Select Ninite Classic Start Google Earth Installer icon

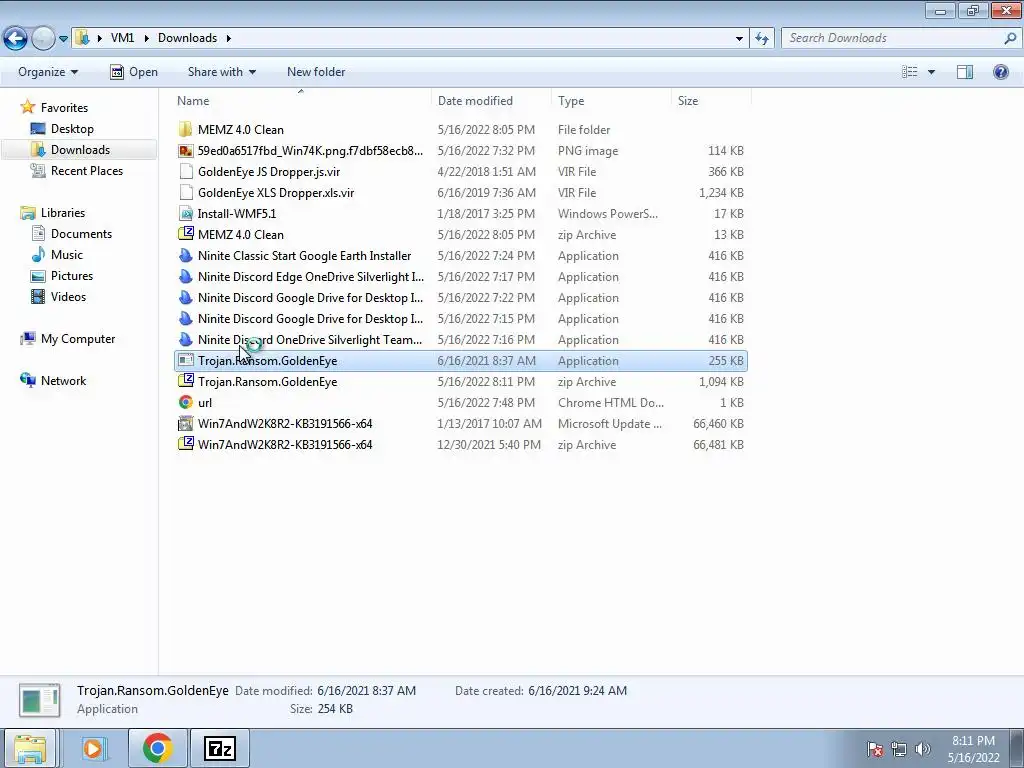(x=185, y=256)
